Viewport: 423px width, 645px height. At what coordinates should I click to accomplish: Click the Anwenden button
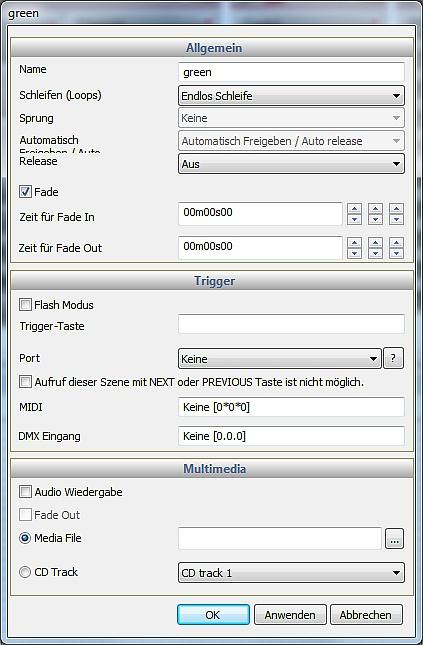pyautogui.click(x=290, y=615)
